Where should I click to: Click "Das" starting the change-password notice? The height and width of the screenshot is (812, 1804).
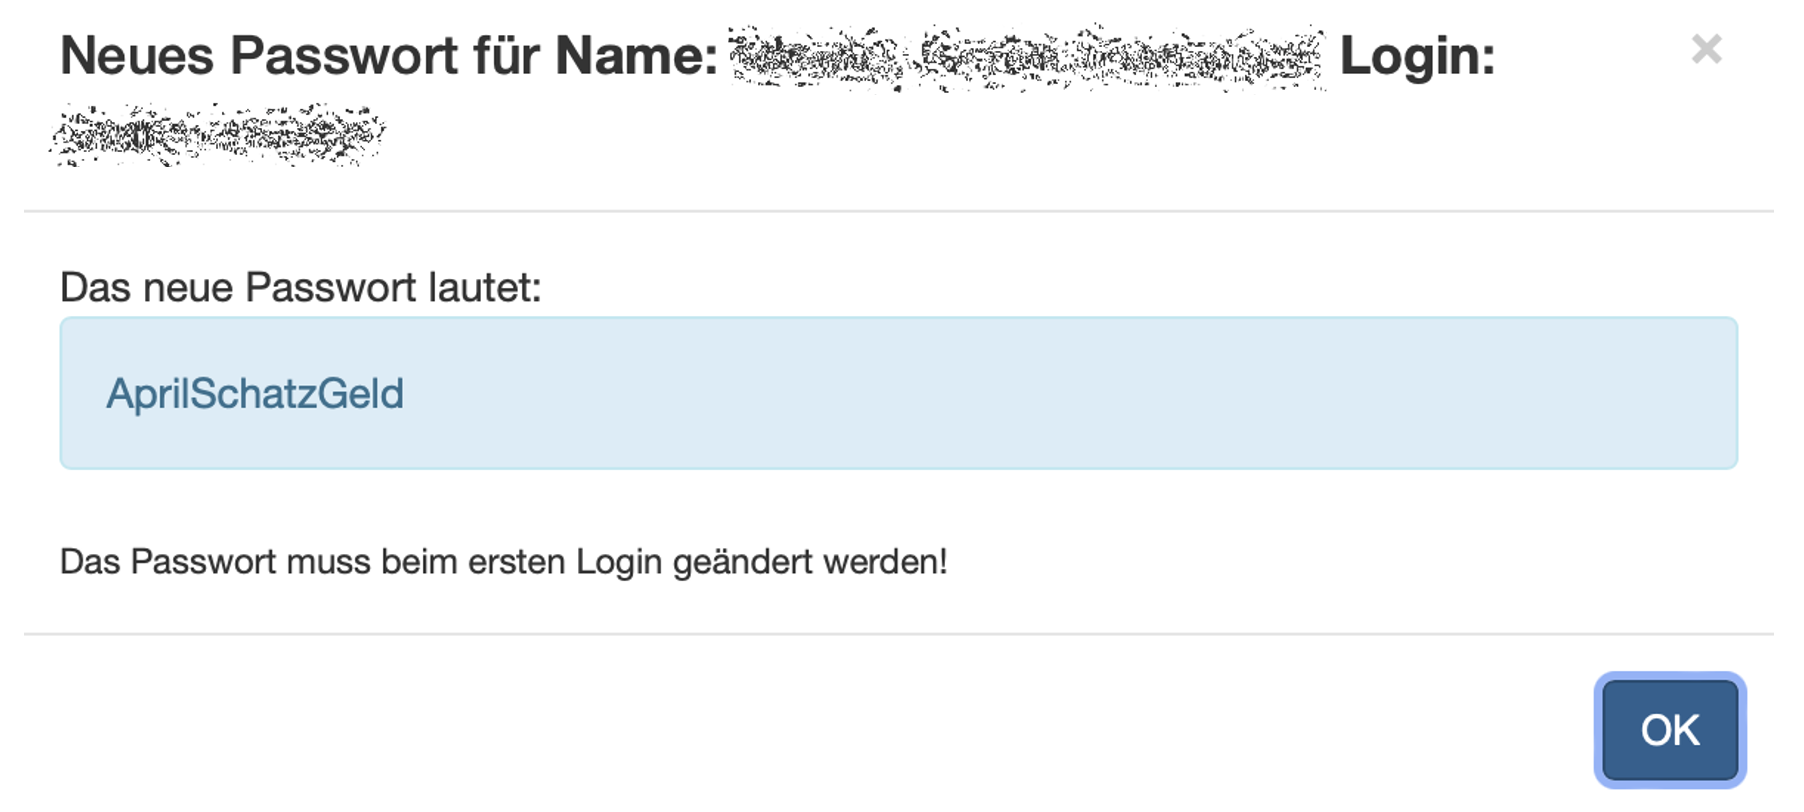pyautogui.click(x=90, y=562)
